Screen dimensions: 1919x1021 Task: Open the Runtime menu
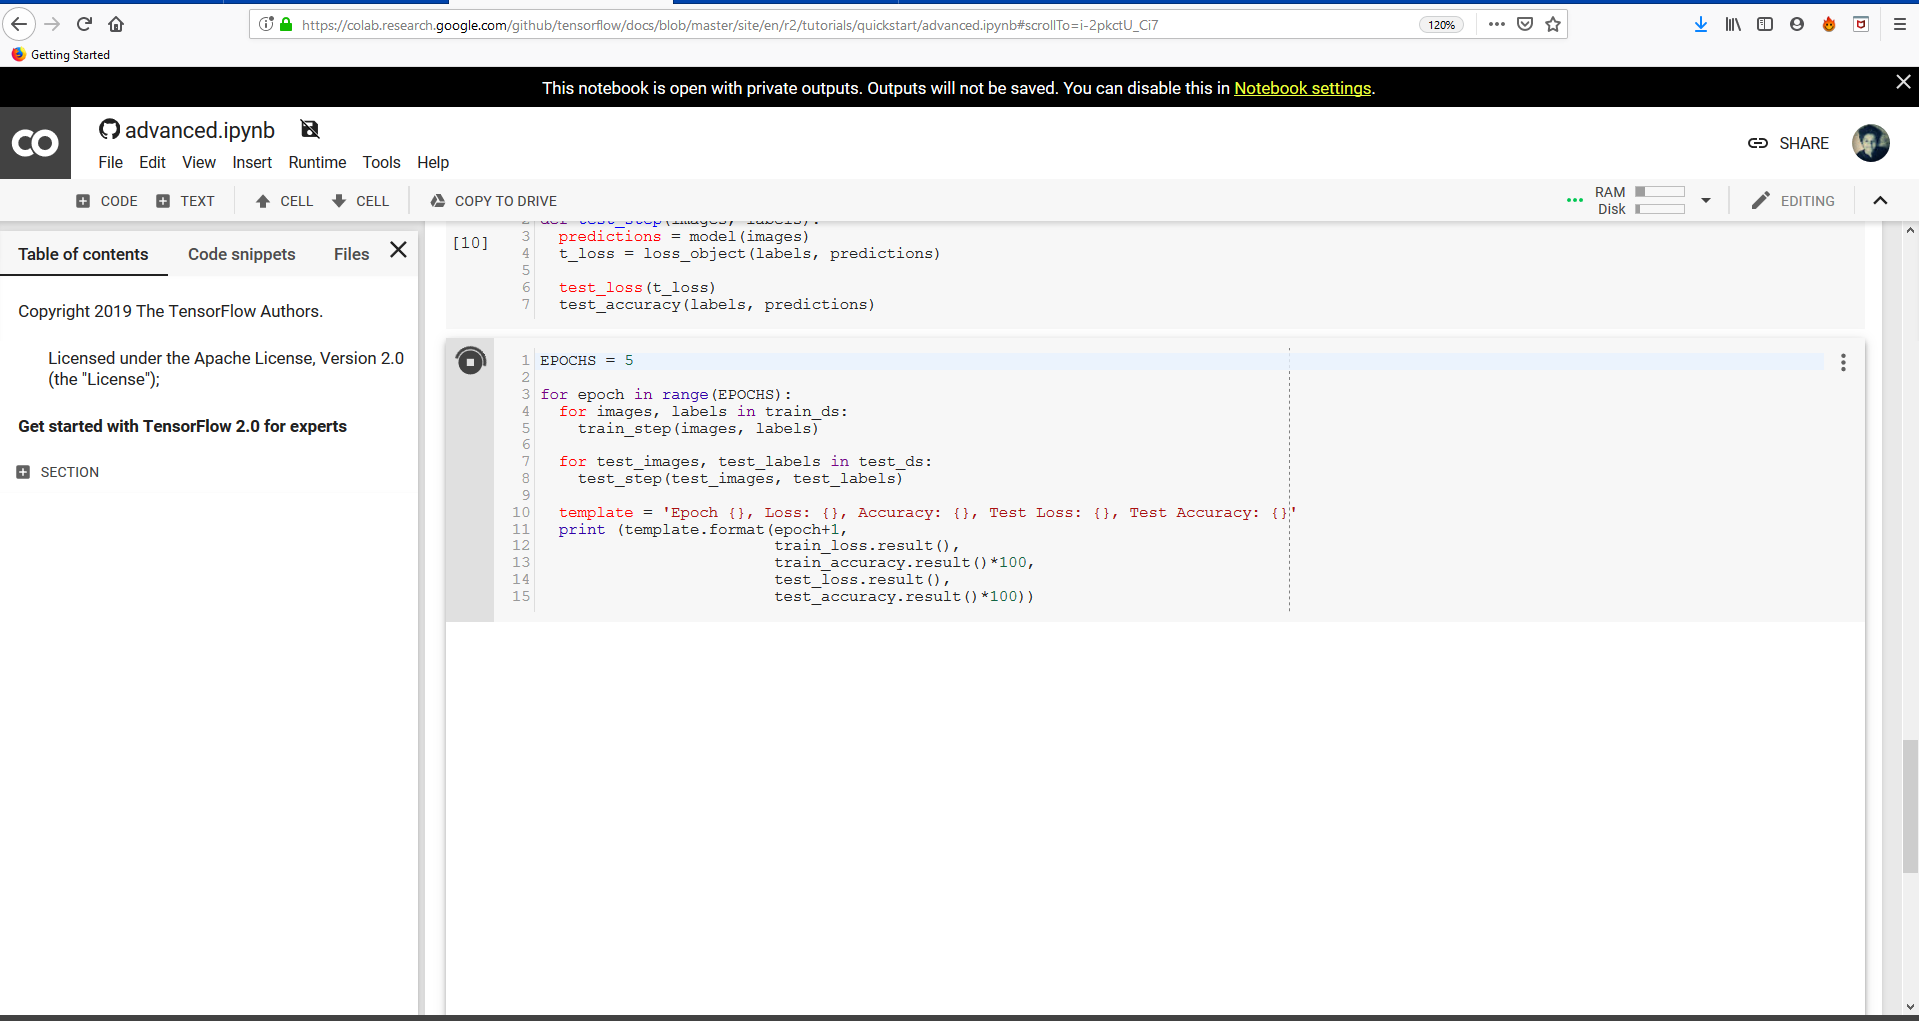pyautogui.click(x=316, y=162)
